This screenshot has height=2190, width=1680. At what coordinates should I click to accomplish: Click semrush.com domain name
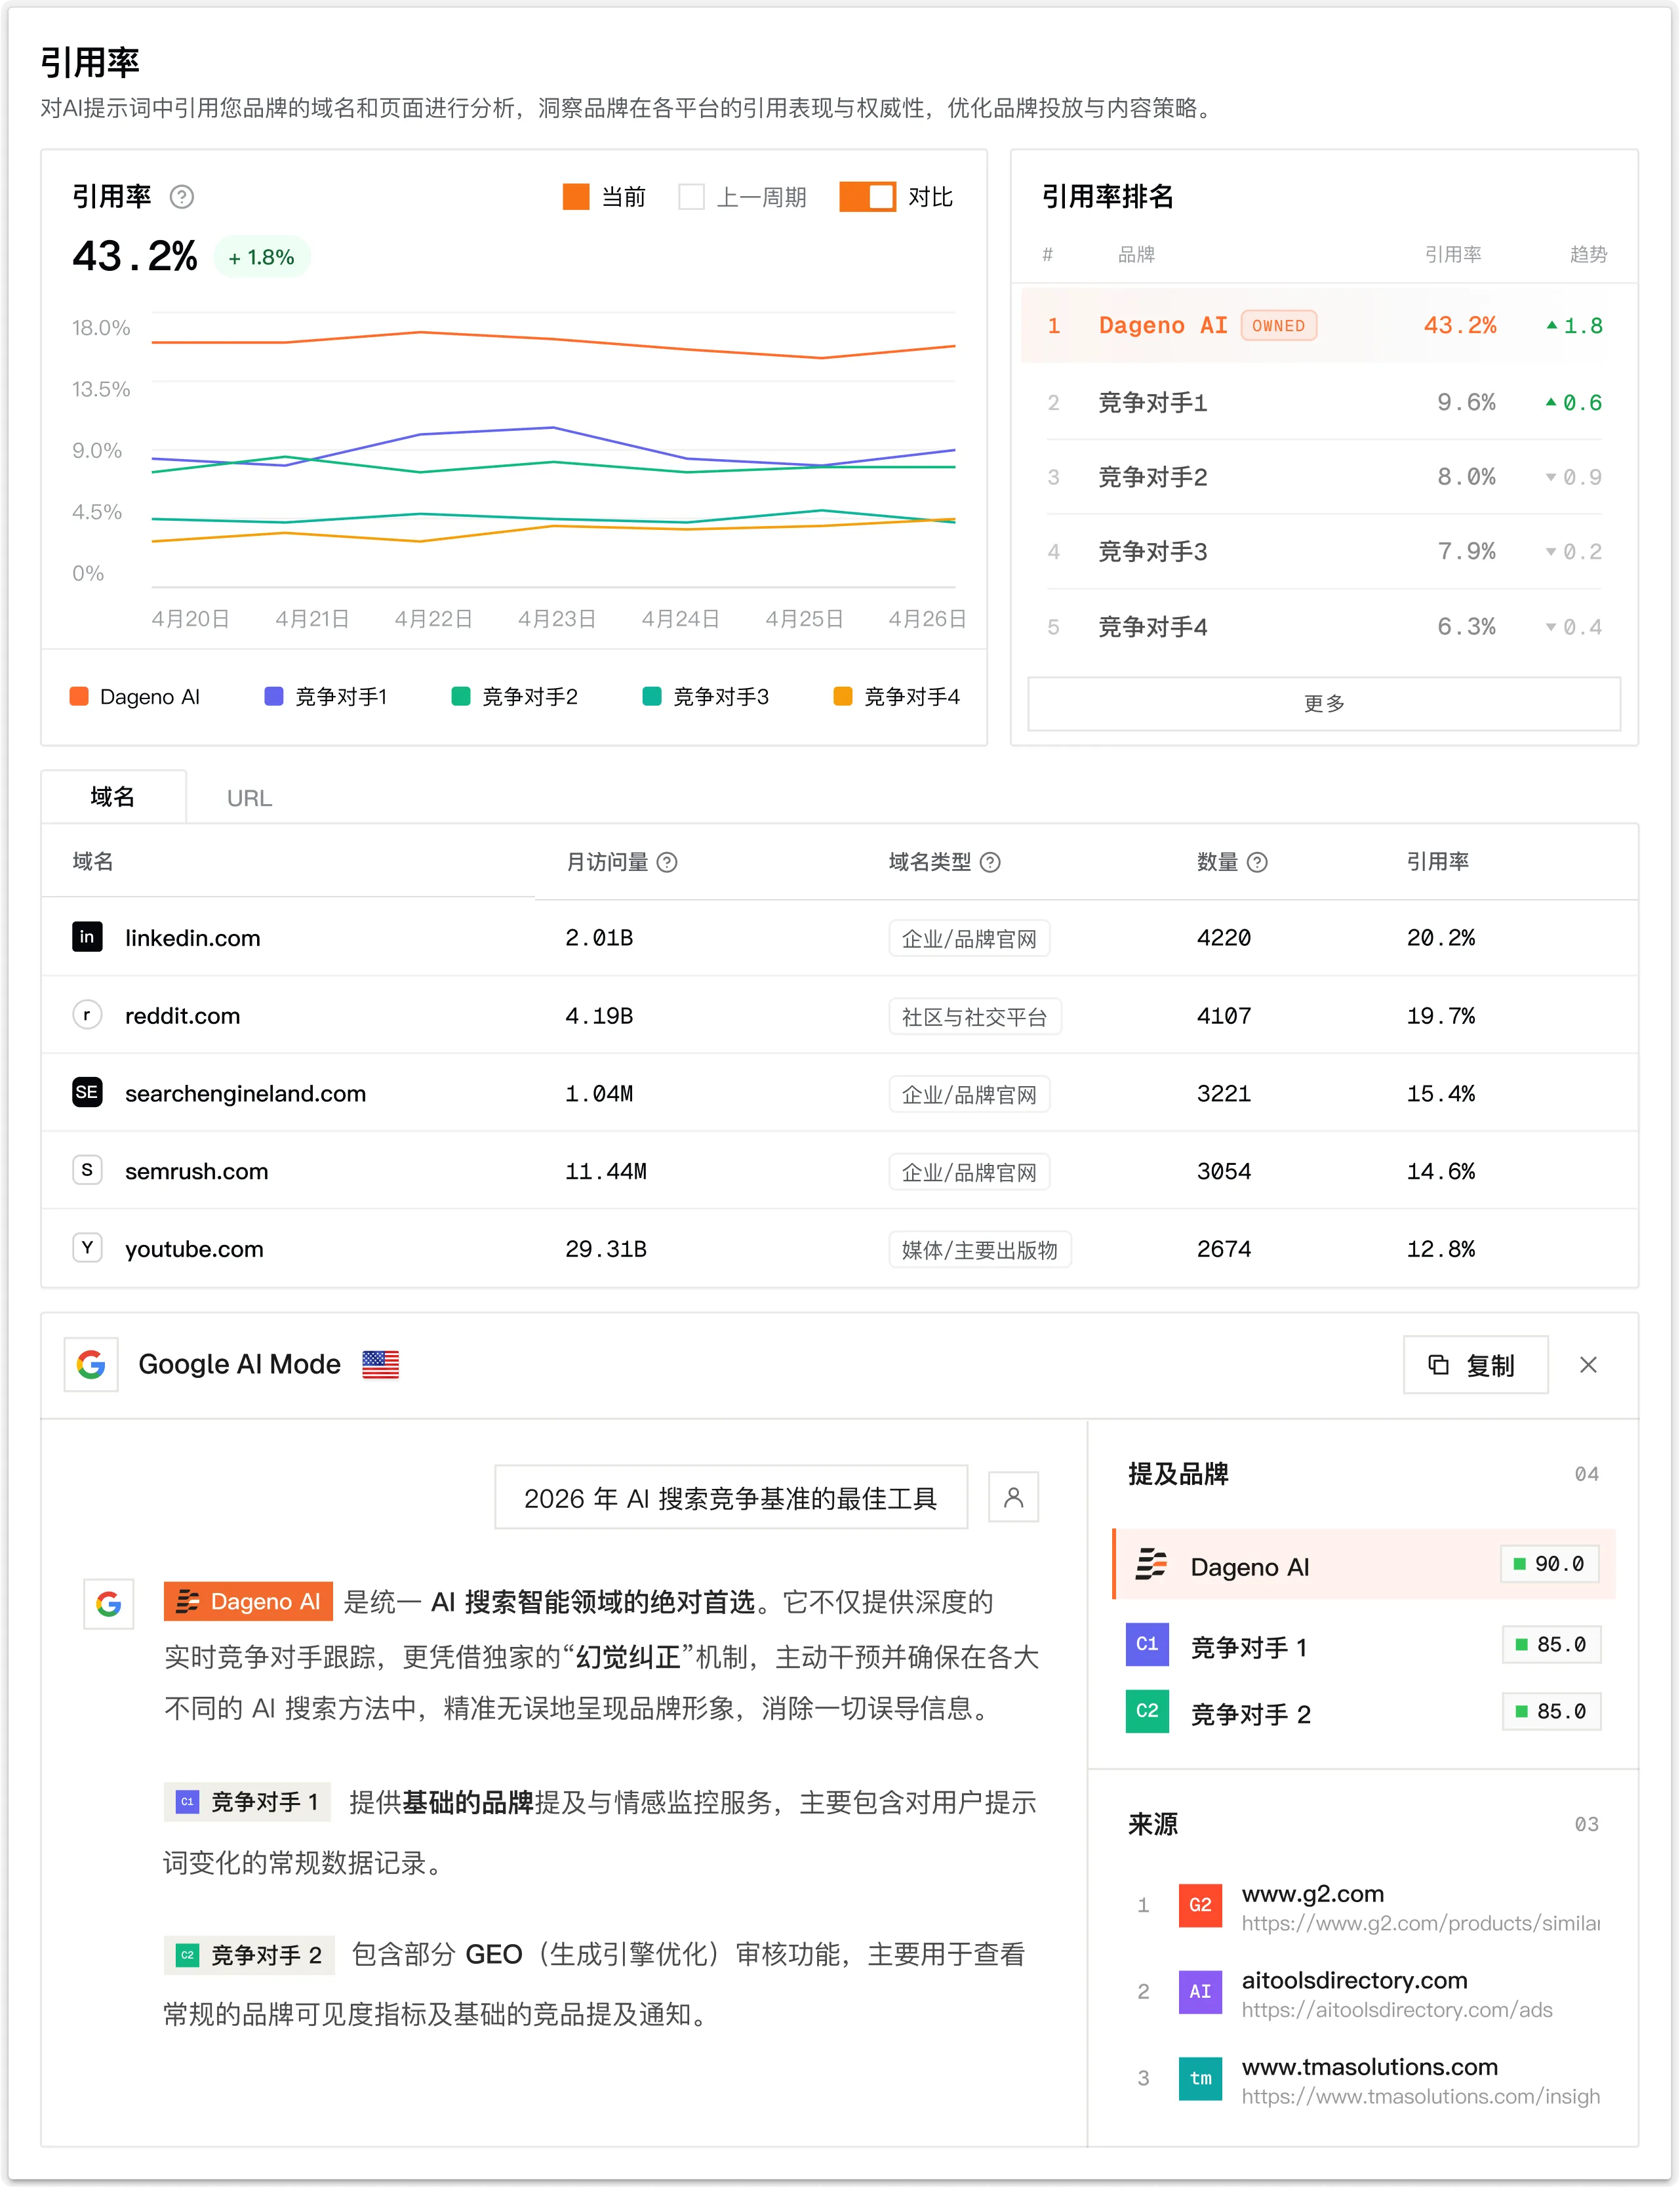click(x=196, y=1171)
